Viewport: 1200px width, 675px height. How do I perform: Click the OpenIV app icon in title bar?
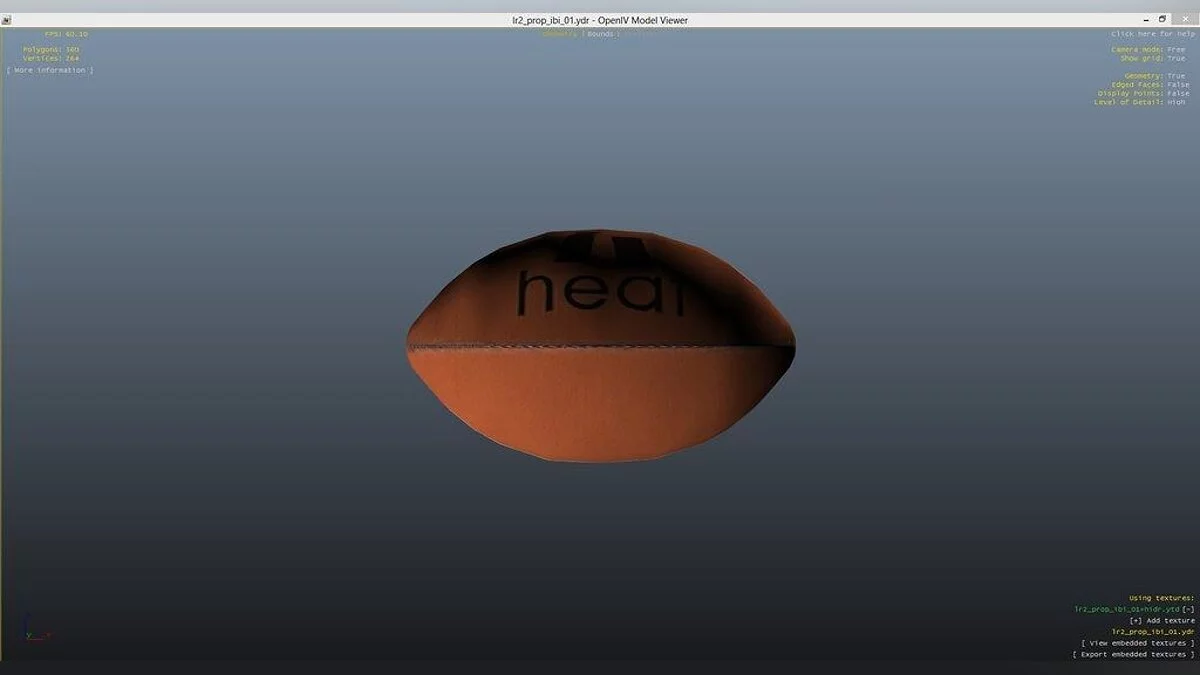6,20
